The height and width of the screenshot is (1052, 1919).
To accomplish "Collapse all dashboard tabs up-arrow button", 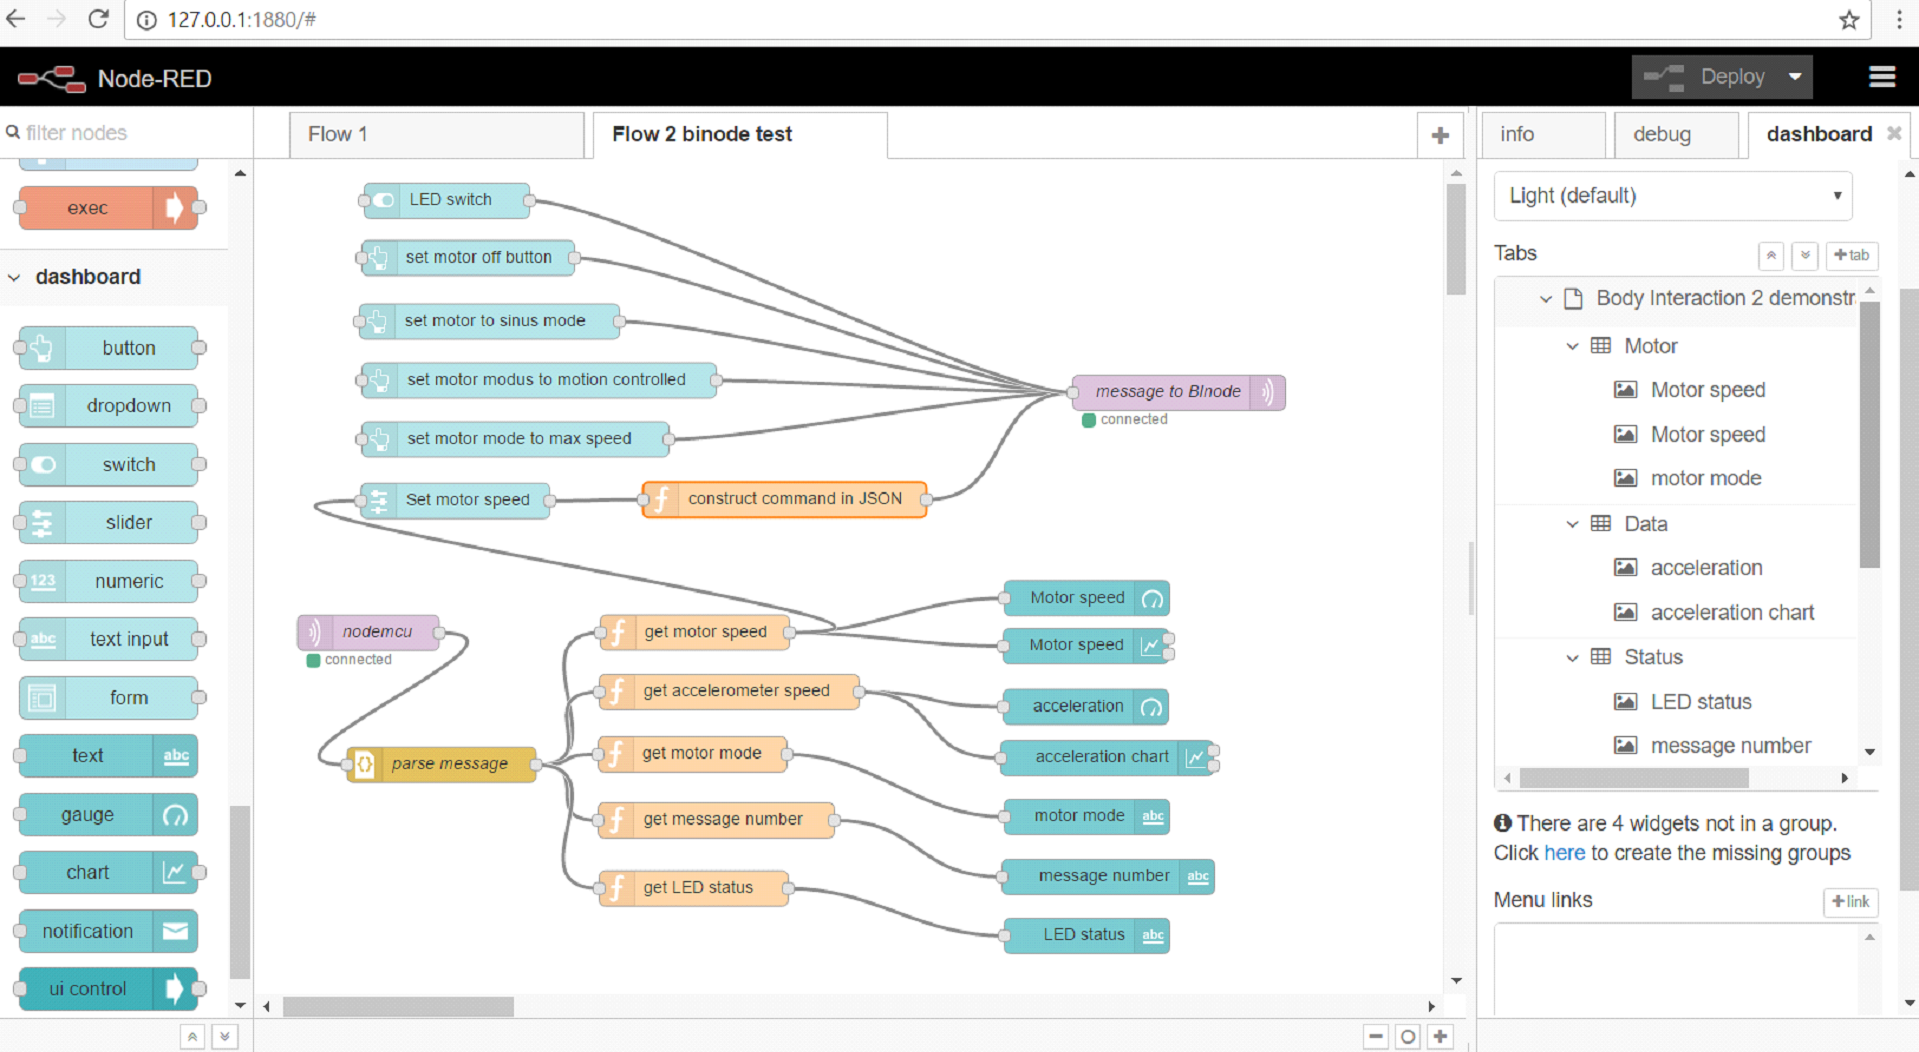I will click(1771, 255).
